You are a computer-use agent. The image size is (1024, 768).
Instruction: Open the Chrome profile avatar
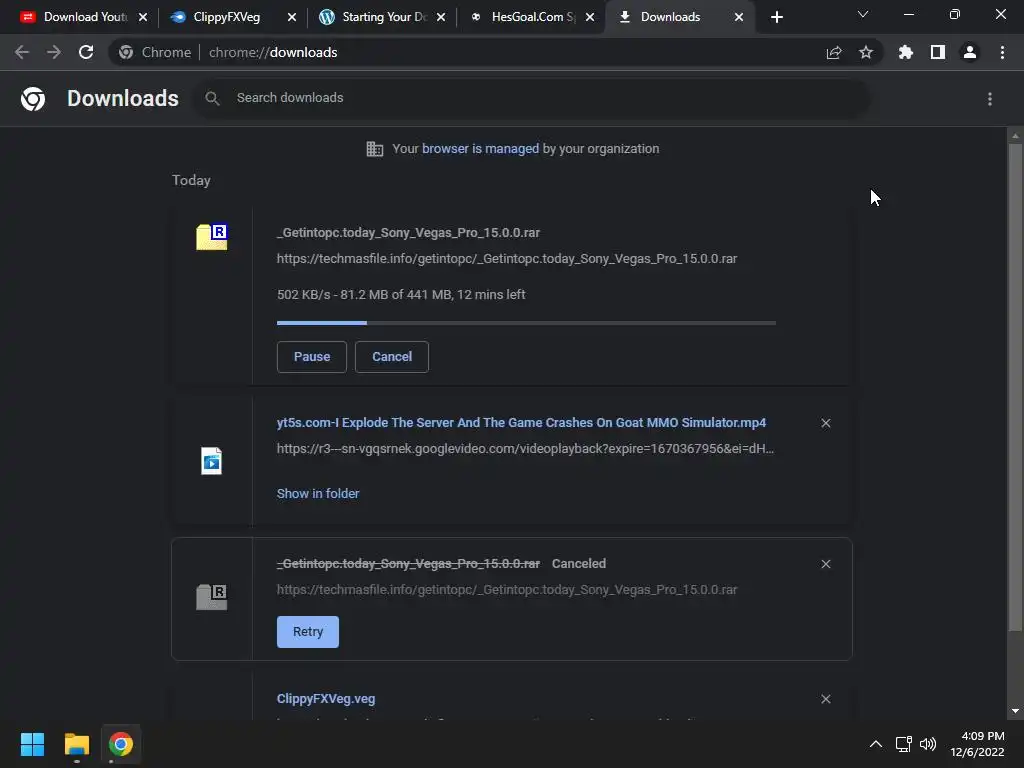pos(970,52)
